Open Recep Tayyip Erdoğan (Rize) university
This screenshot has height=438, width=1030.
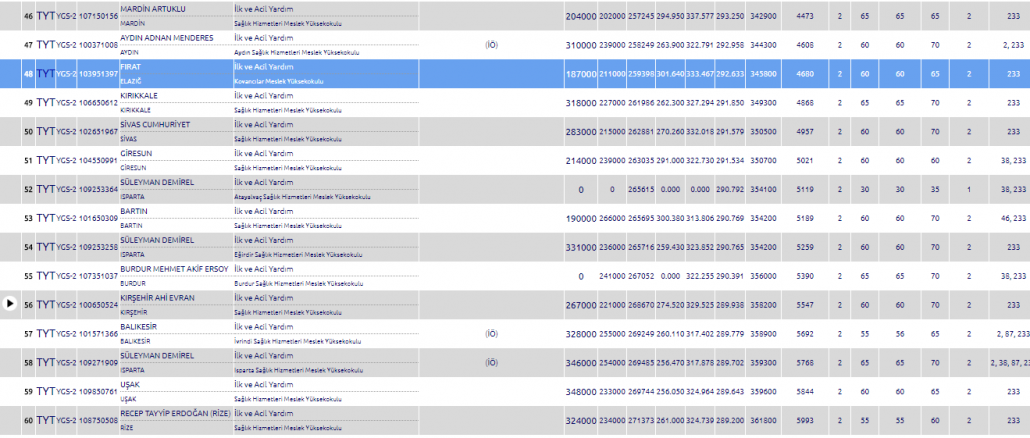click(174, 413)
